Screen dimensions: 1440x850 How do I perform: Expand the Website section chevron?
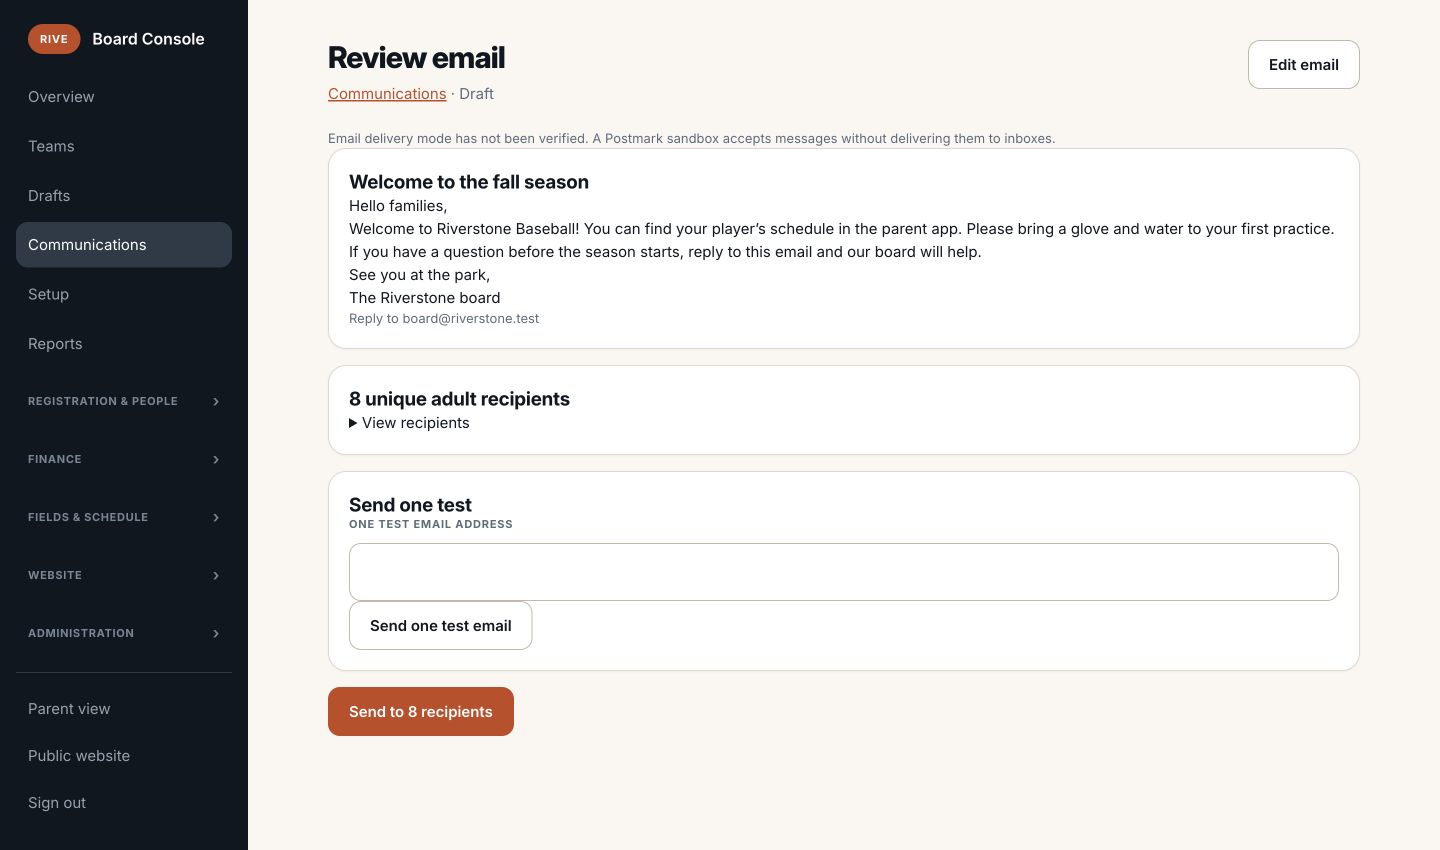(x=216, y=575)
